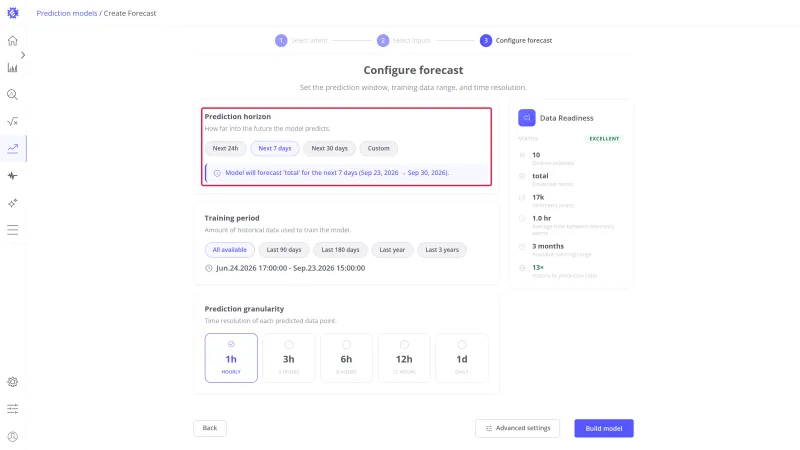
Task: Select Last 90 days training period
Action: point(284,250)
